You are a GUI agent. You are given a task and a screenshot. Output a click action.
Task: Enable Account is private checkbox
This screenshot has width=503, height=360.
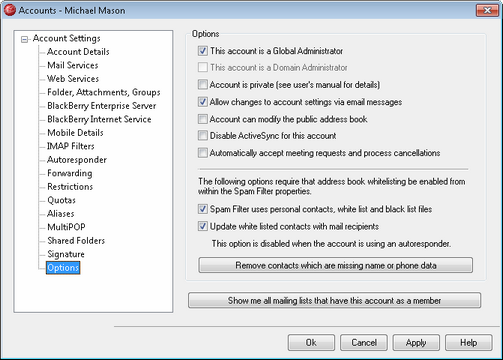click(203, 84)
